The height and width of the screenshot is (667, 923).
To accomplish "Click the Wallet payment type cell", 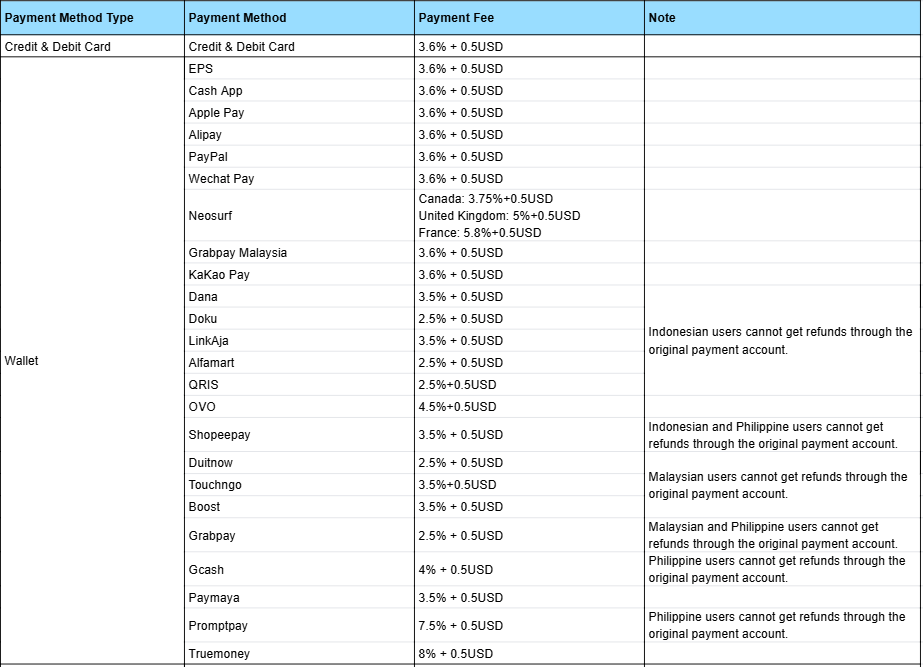I will point(22,360).
